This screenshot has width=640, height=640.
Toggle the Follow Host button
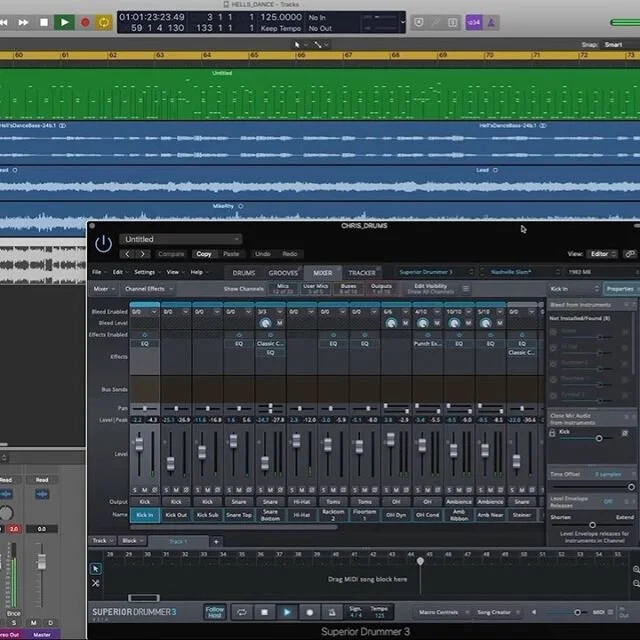(215, 612)
